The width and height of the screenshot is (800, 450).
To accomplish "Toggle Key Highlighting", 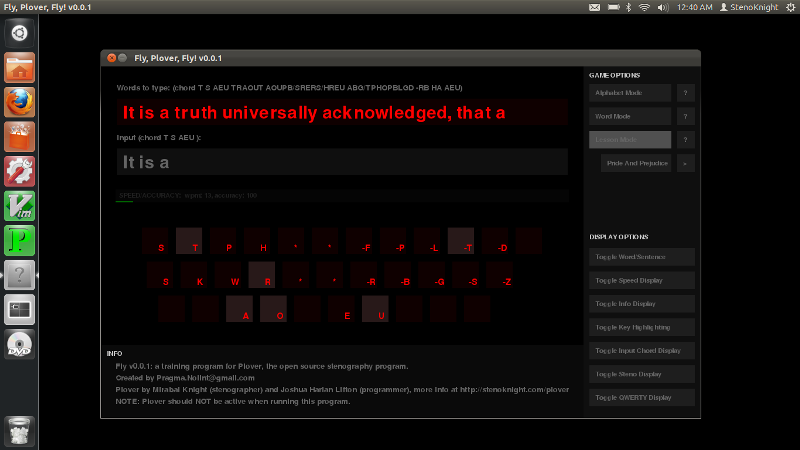I will (x=642, y=328).
